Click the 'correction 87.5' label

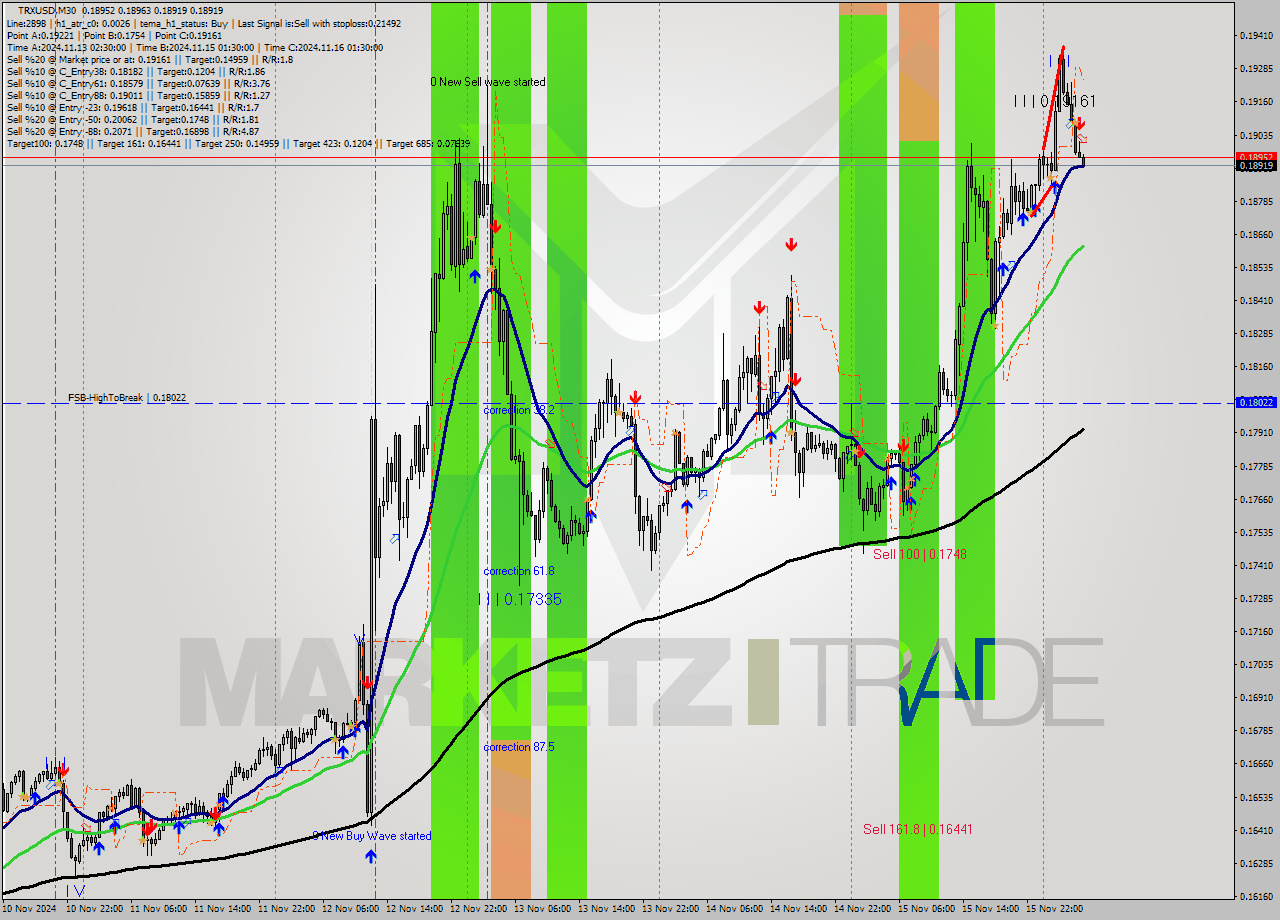coord(519,747)
